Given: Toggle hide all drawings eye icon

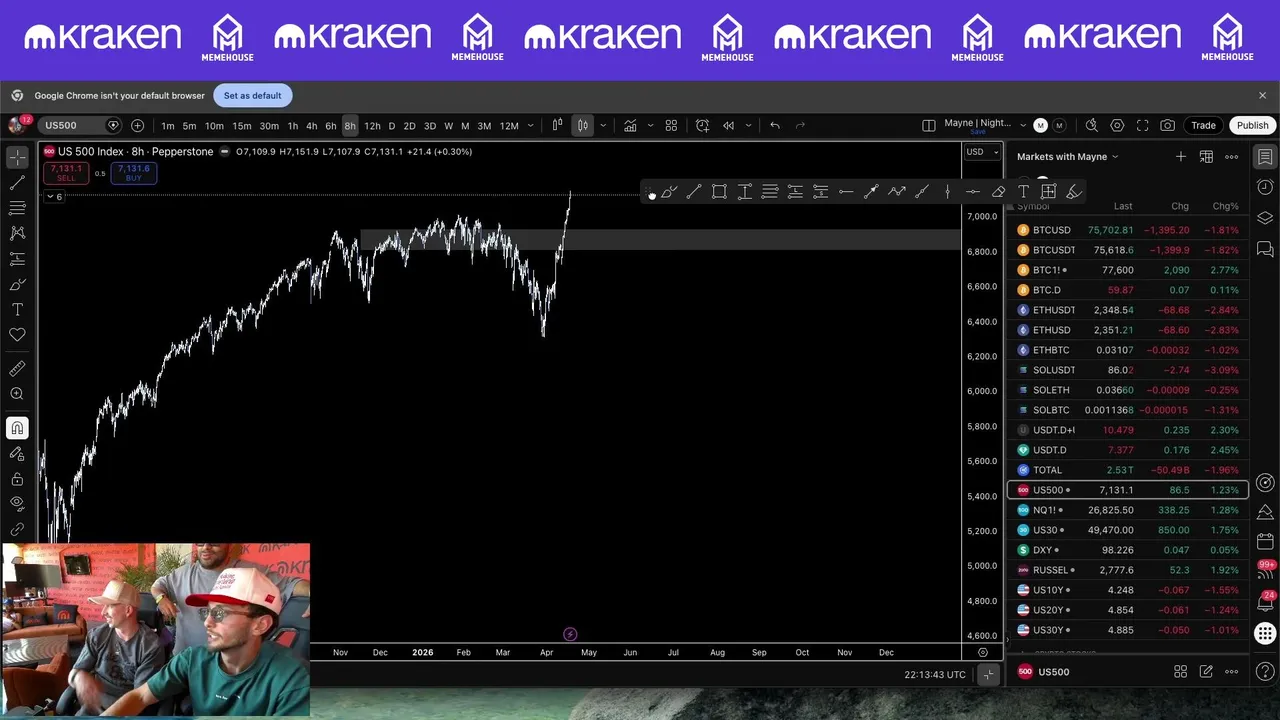Looking at the screenshot, I should (x=17, y=503).
